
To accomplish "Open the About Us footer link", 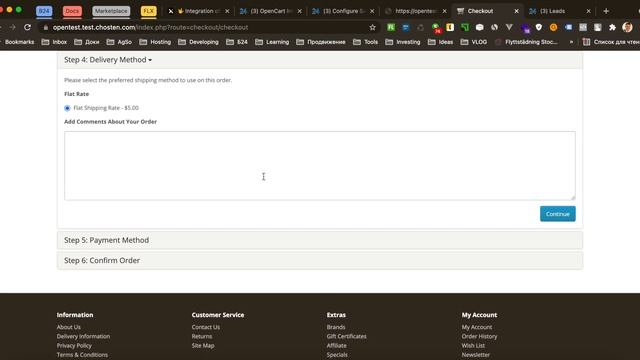I will pyautogui.click(x=69, y=327).
